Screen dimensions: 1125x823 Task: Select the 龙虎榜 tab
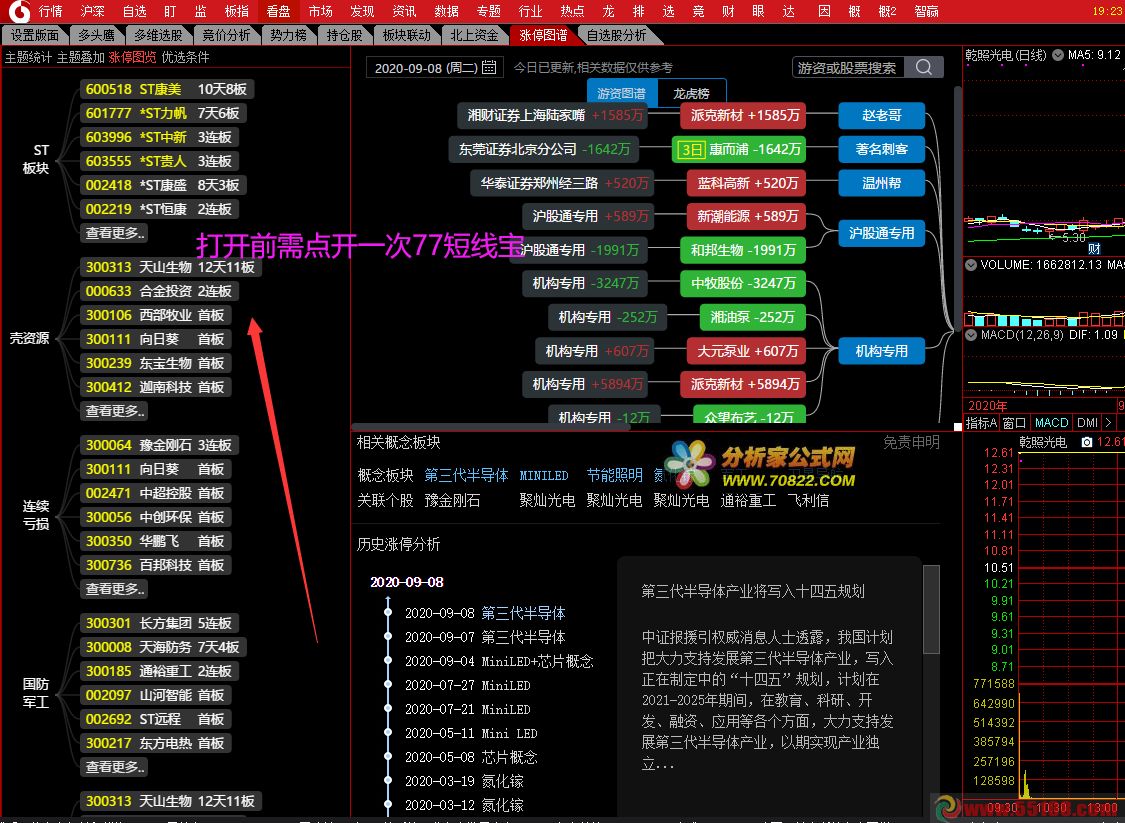point(691,93)
